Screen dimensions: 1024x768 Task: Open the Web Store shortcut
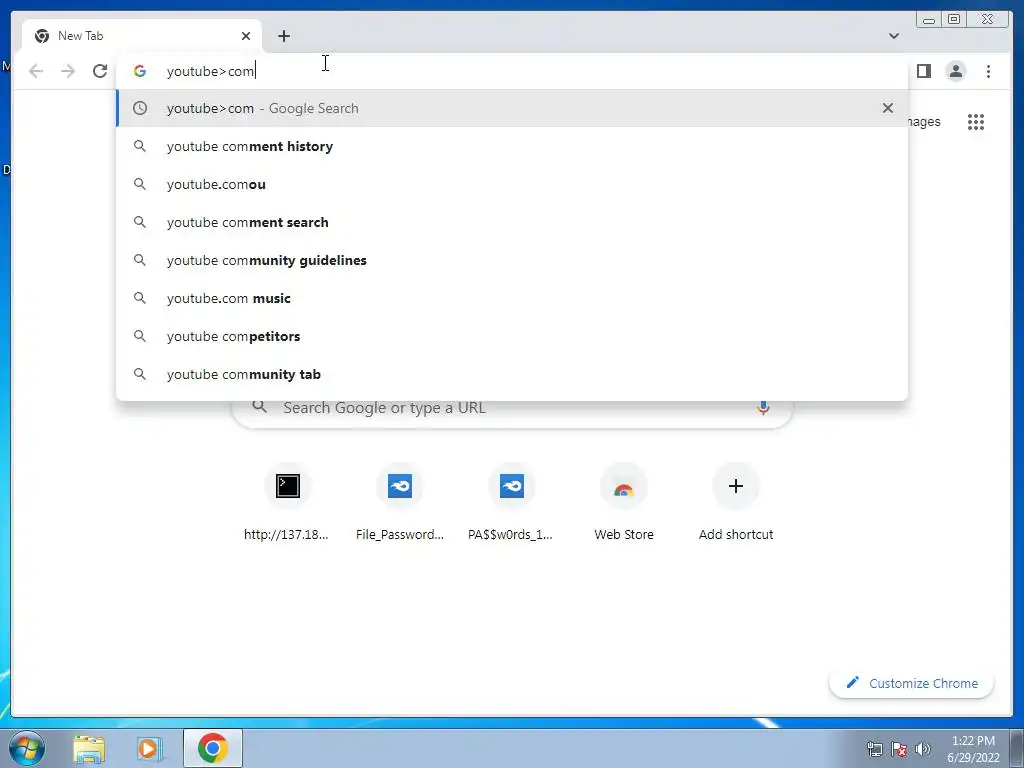624,503
